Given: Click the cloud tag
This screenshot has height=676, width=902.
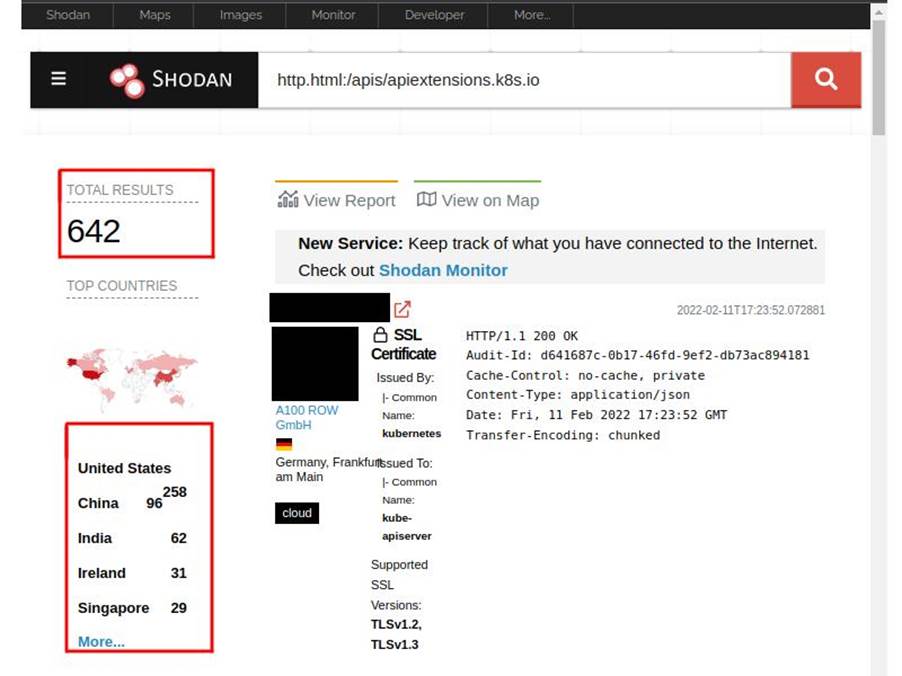Looking at the screenshot, I should [x=297, y=513].
